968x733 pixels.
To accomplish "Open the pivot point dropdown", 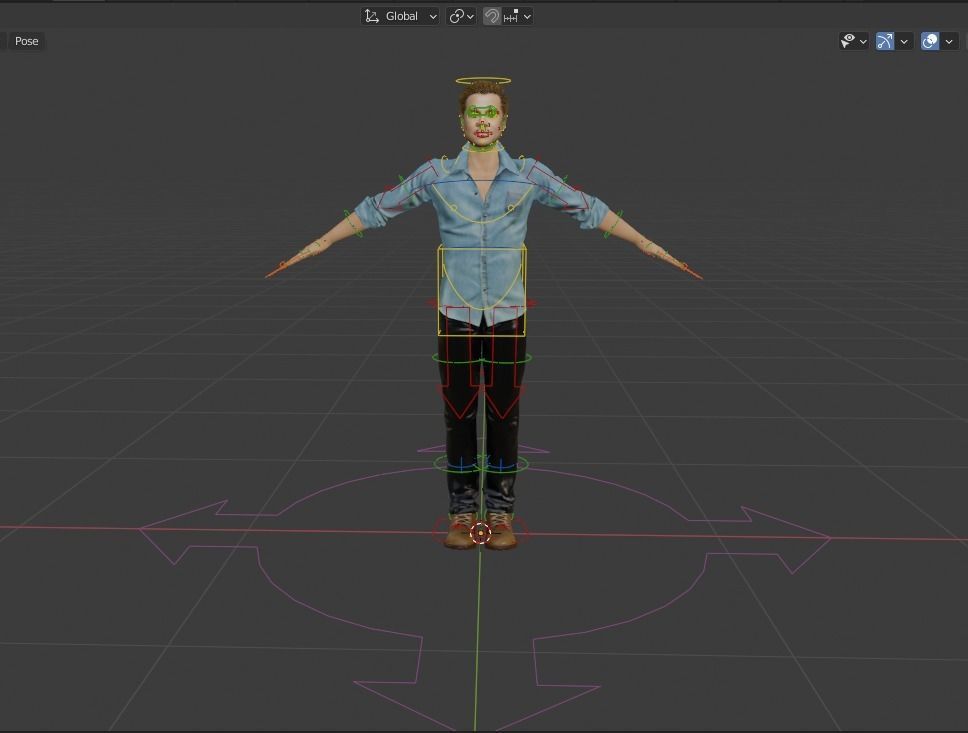I will (x=461, y=16).
